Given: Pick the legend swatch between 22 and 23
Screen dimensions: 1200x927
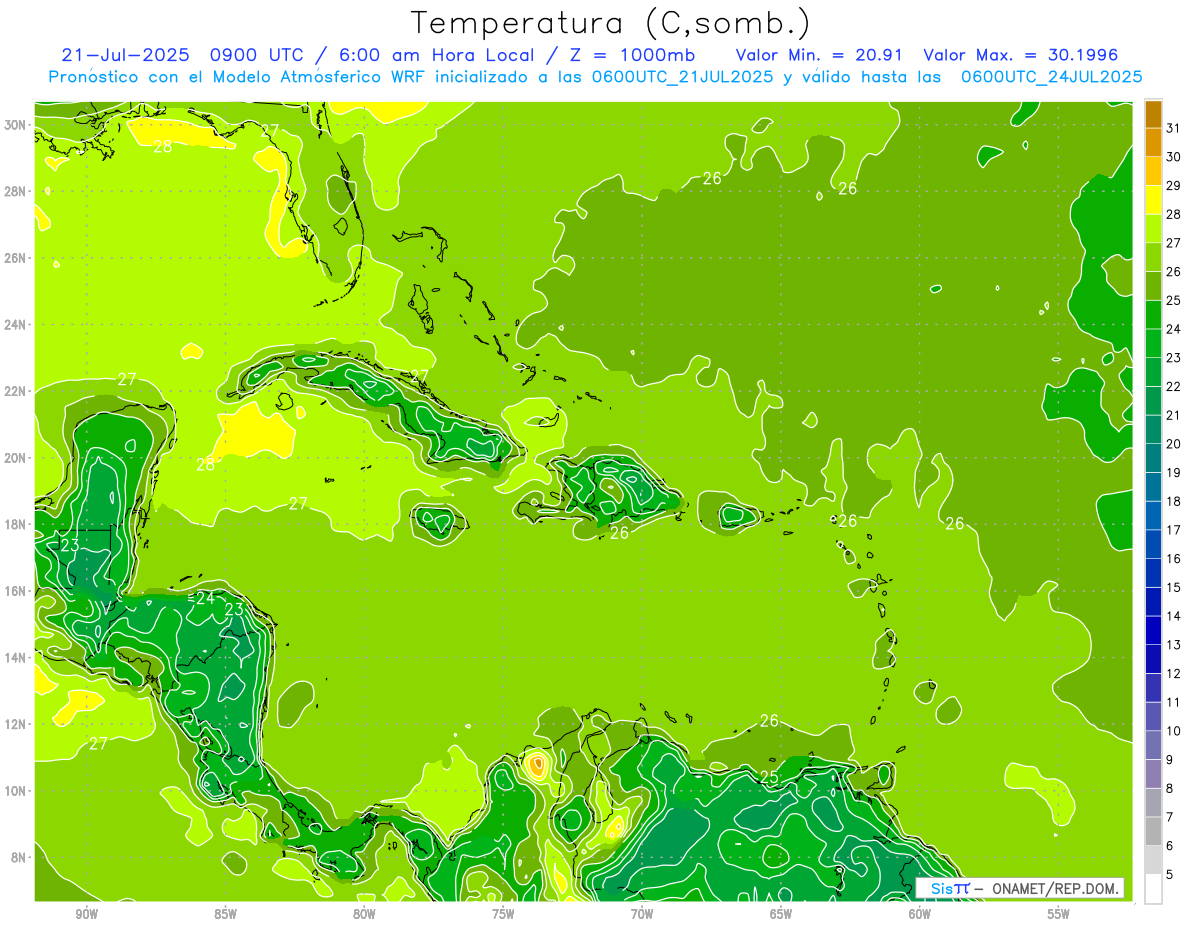Looking at the screenshot, I should [x=1153, y=373].
